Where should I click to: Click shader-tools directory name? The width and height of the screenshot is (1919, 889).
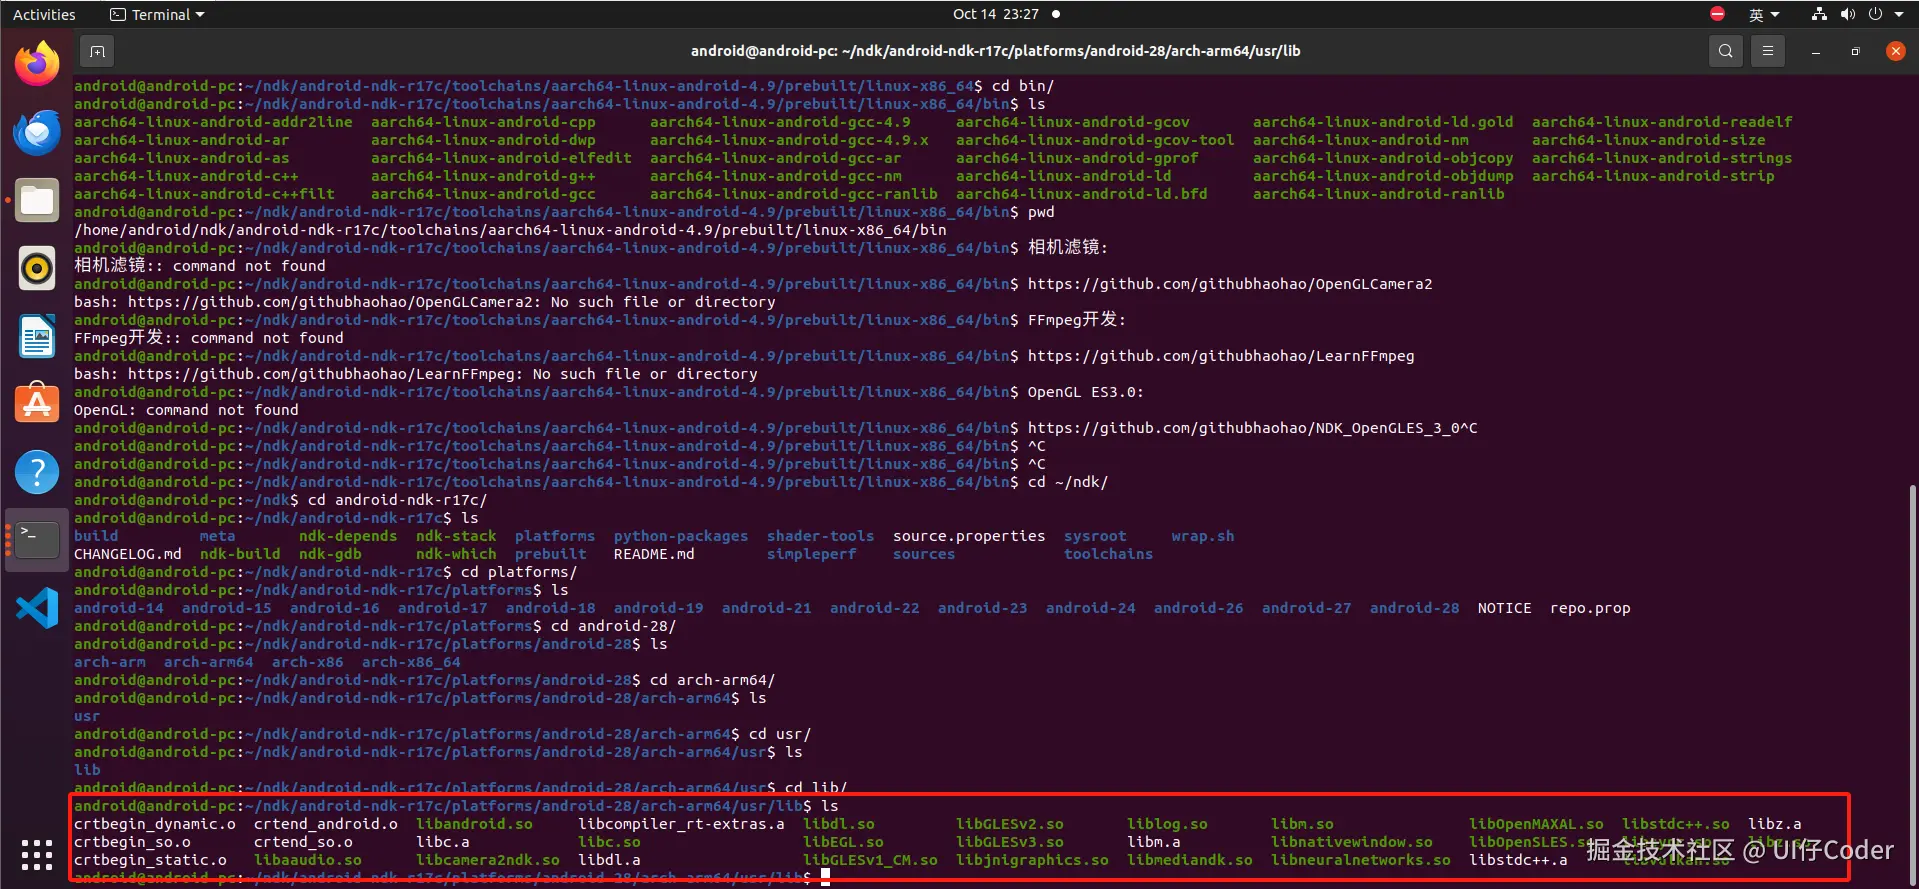pyautogui.click(x=821, y=536)
